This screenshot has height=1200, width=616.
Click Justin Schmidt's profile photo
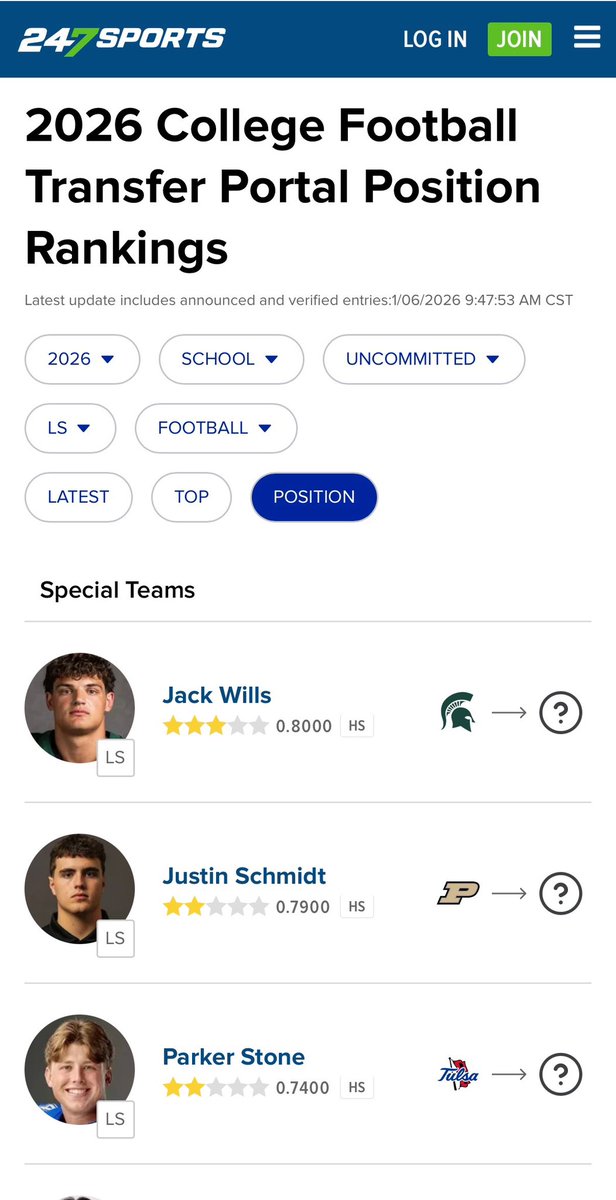(79, 888)
